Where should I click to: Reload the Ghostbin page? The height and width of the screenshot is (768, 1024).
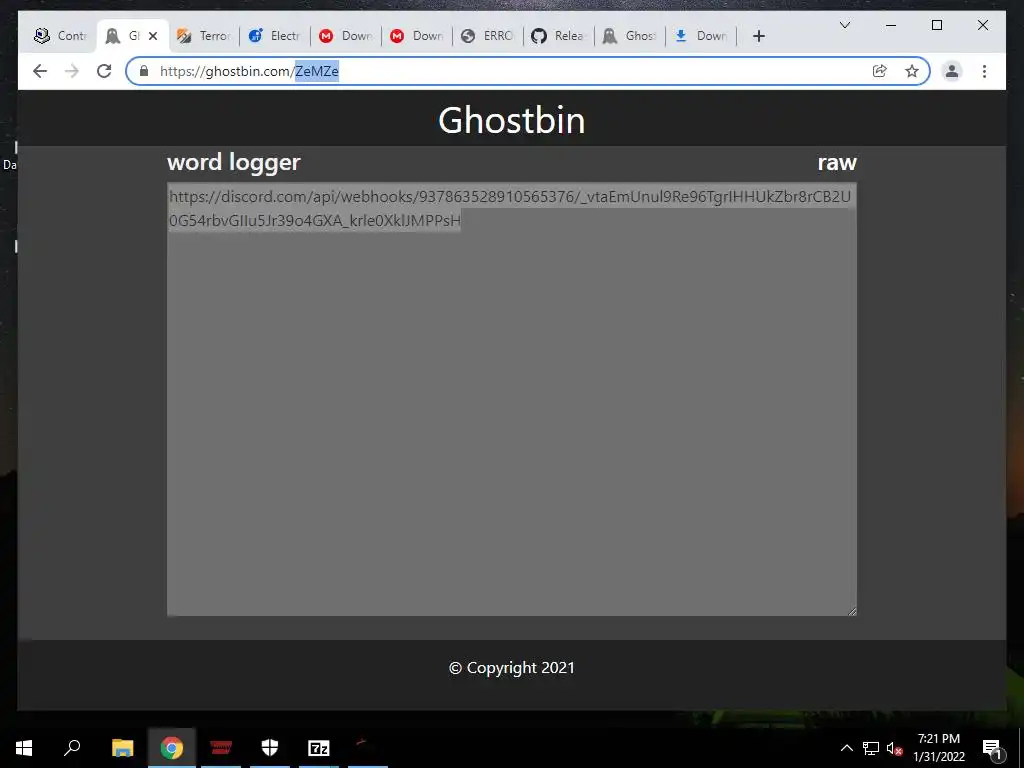104,71
